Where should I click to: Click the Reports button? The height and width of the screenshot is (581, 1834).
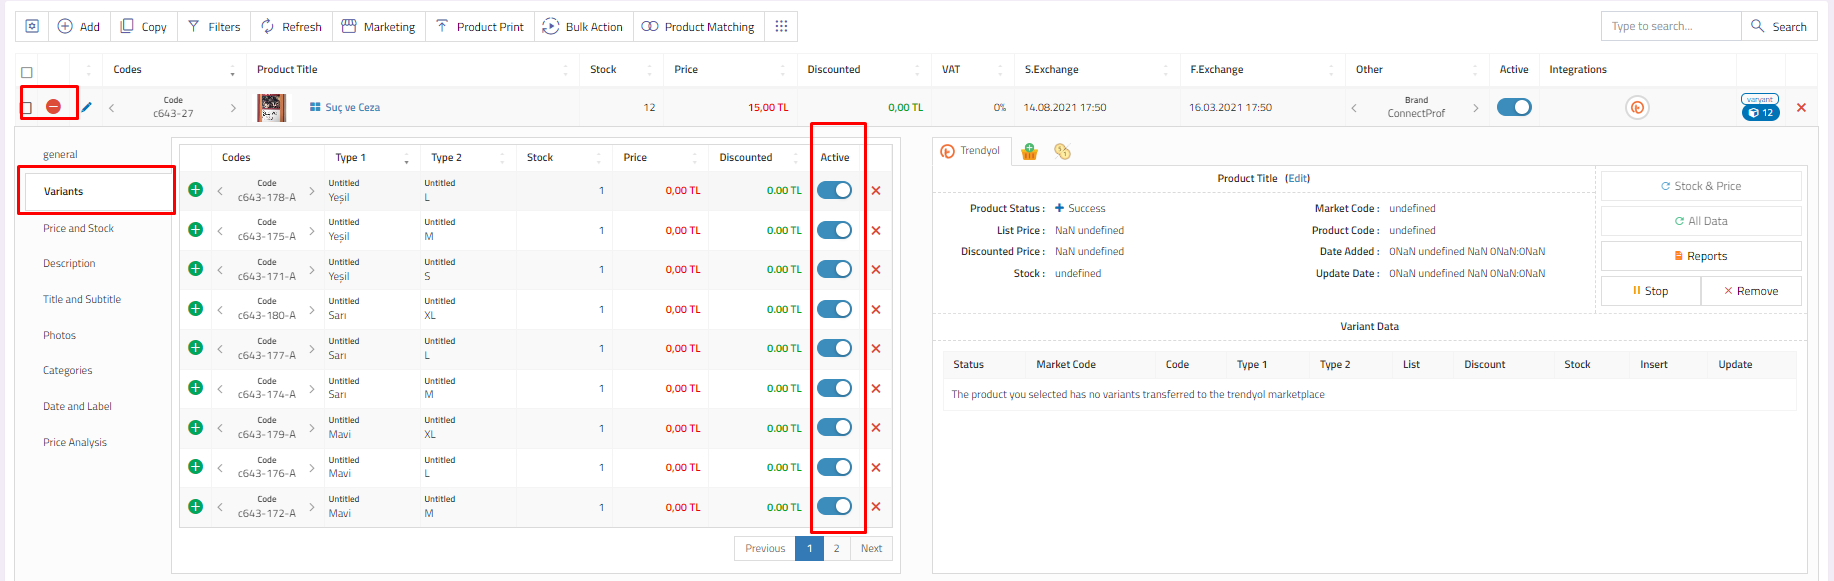(1700, 256)
